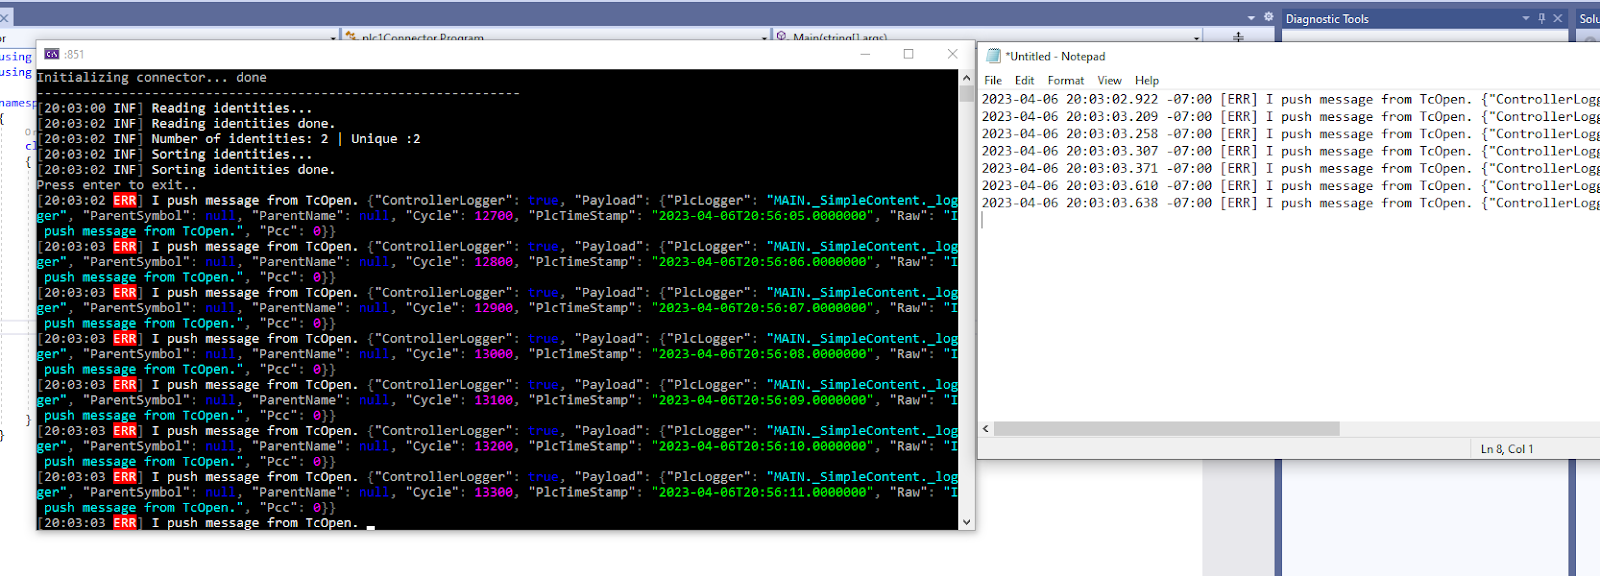Click the ':851' console window title

[x=74, y=54]
